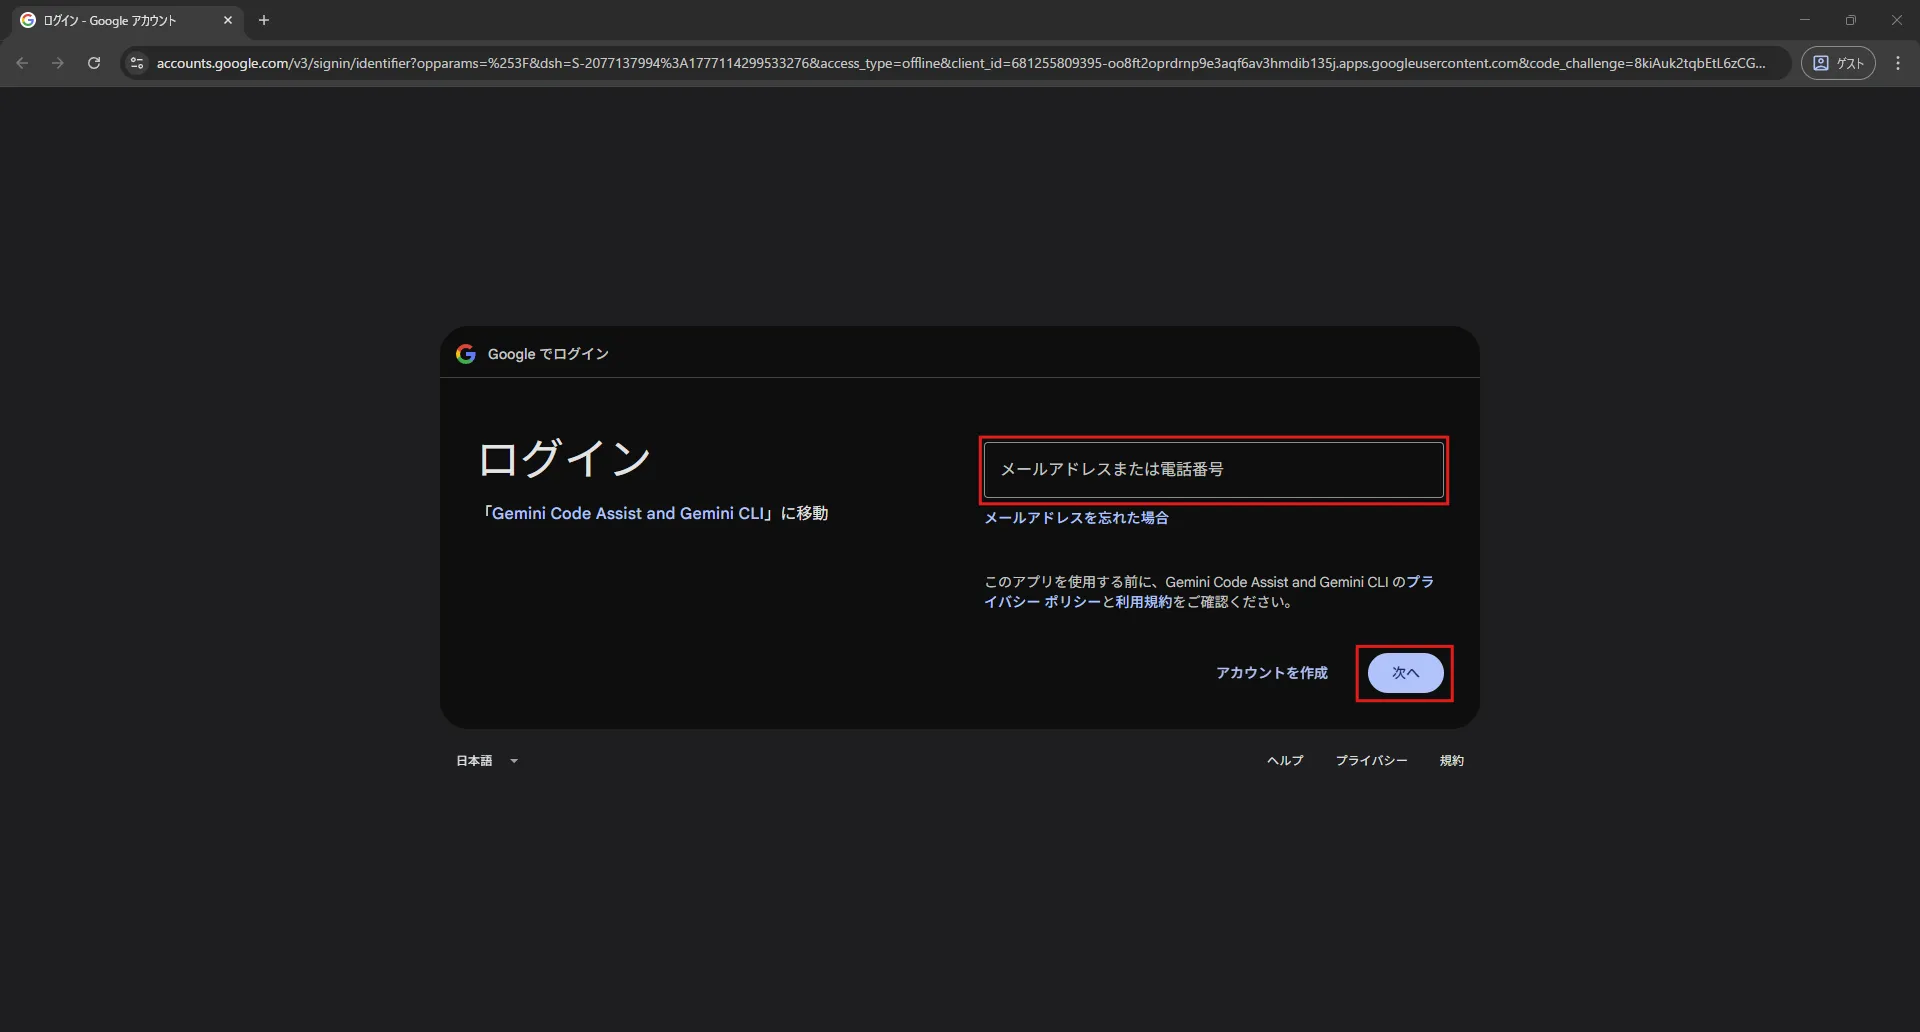Open the ヘルプ footer link
The image size is (1920, 1032).
tap(1285, 761)
